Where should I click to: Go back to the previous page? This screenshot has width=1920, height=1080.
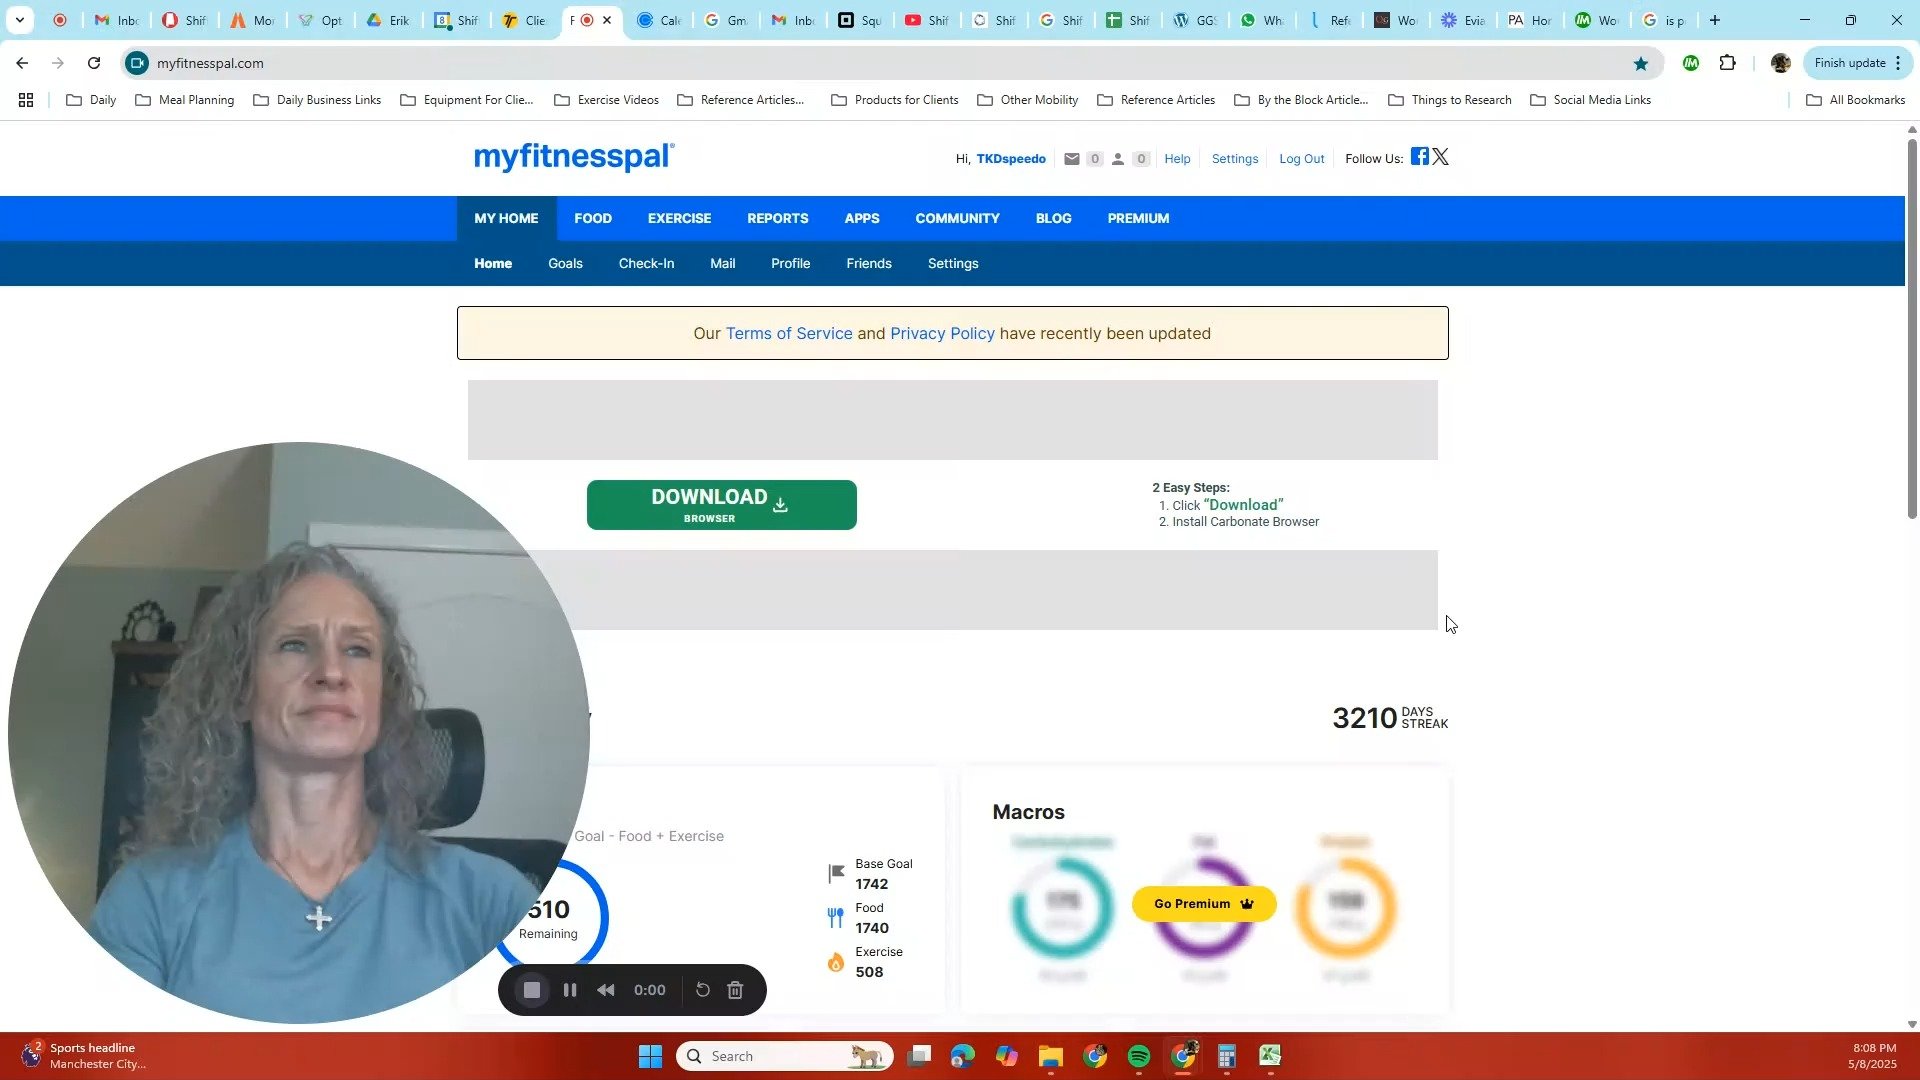(22, 63)
